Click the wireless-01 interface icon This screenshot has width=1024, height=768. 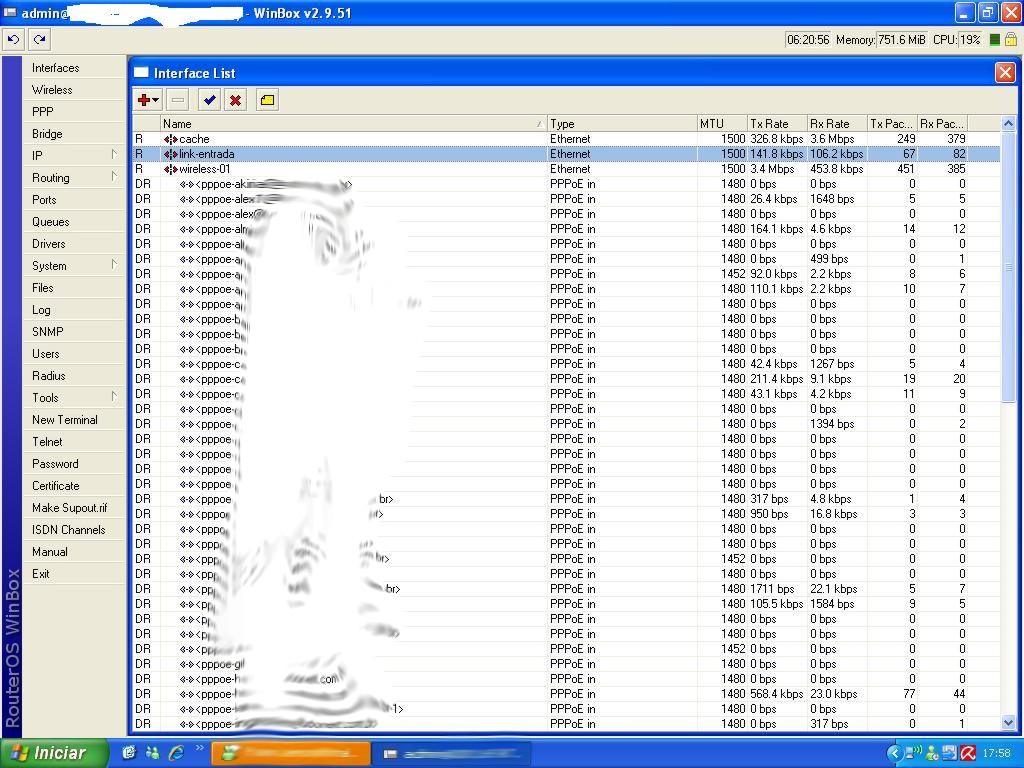(x=170, y=169)
